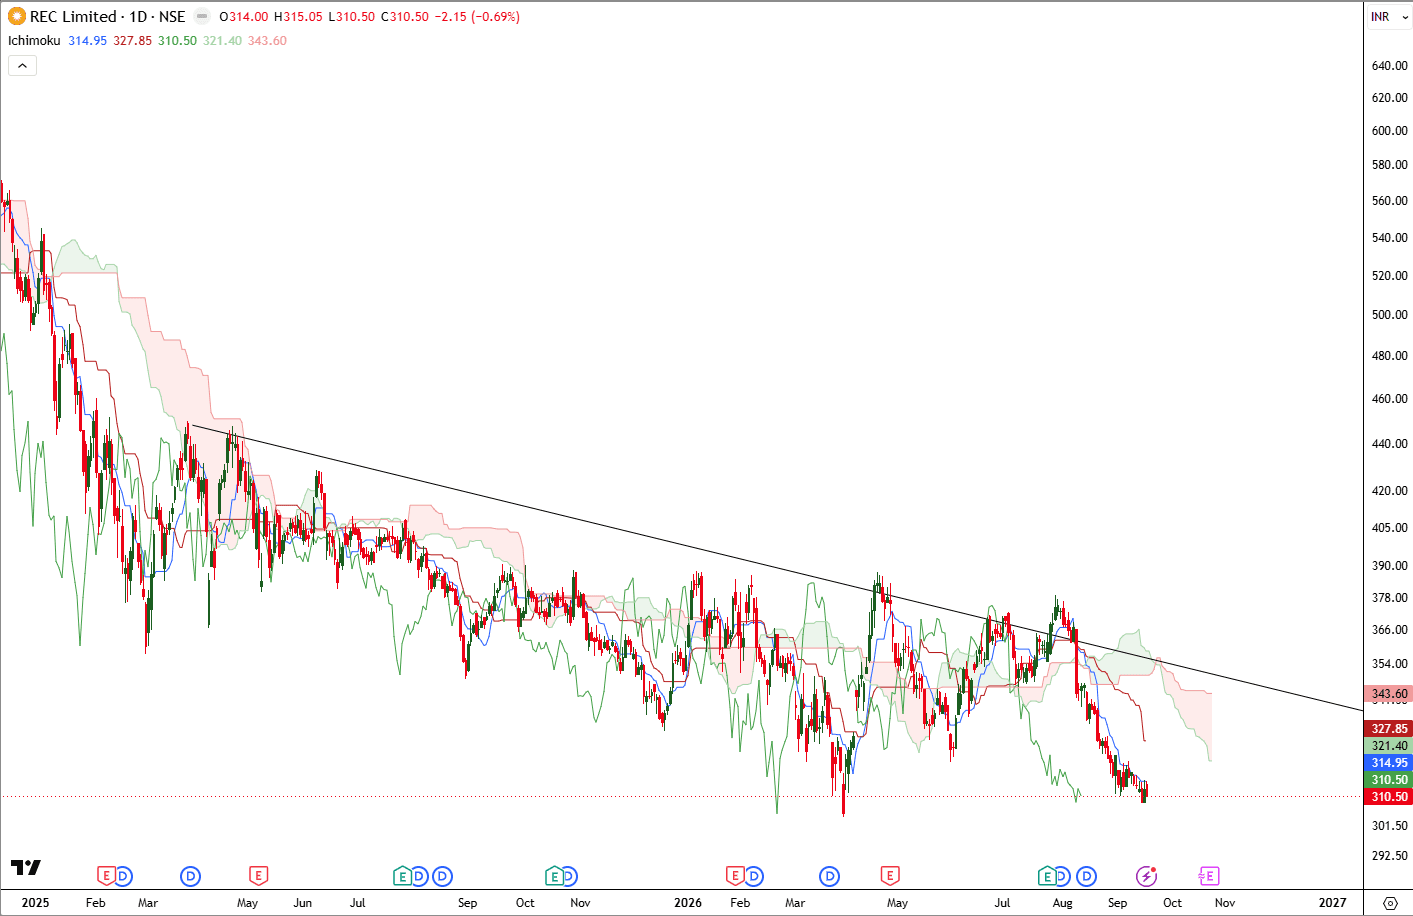Click the purple lightning news icon near Sep 2026
The height and width of the screenshot is (916, 1413).
pos(1147,876)
